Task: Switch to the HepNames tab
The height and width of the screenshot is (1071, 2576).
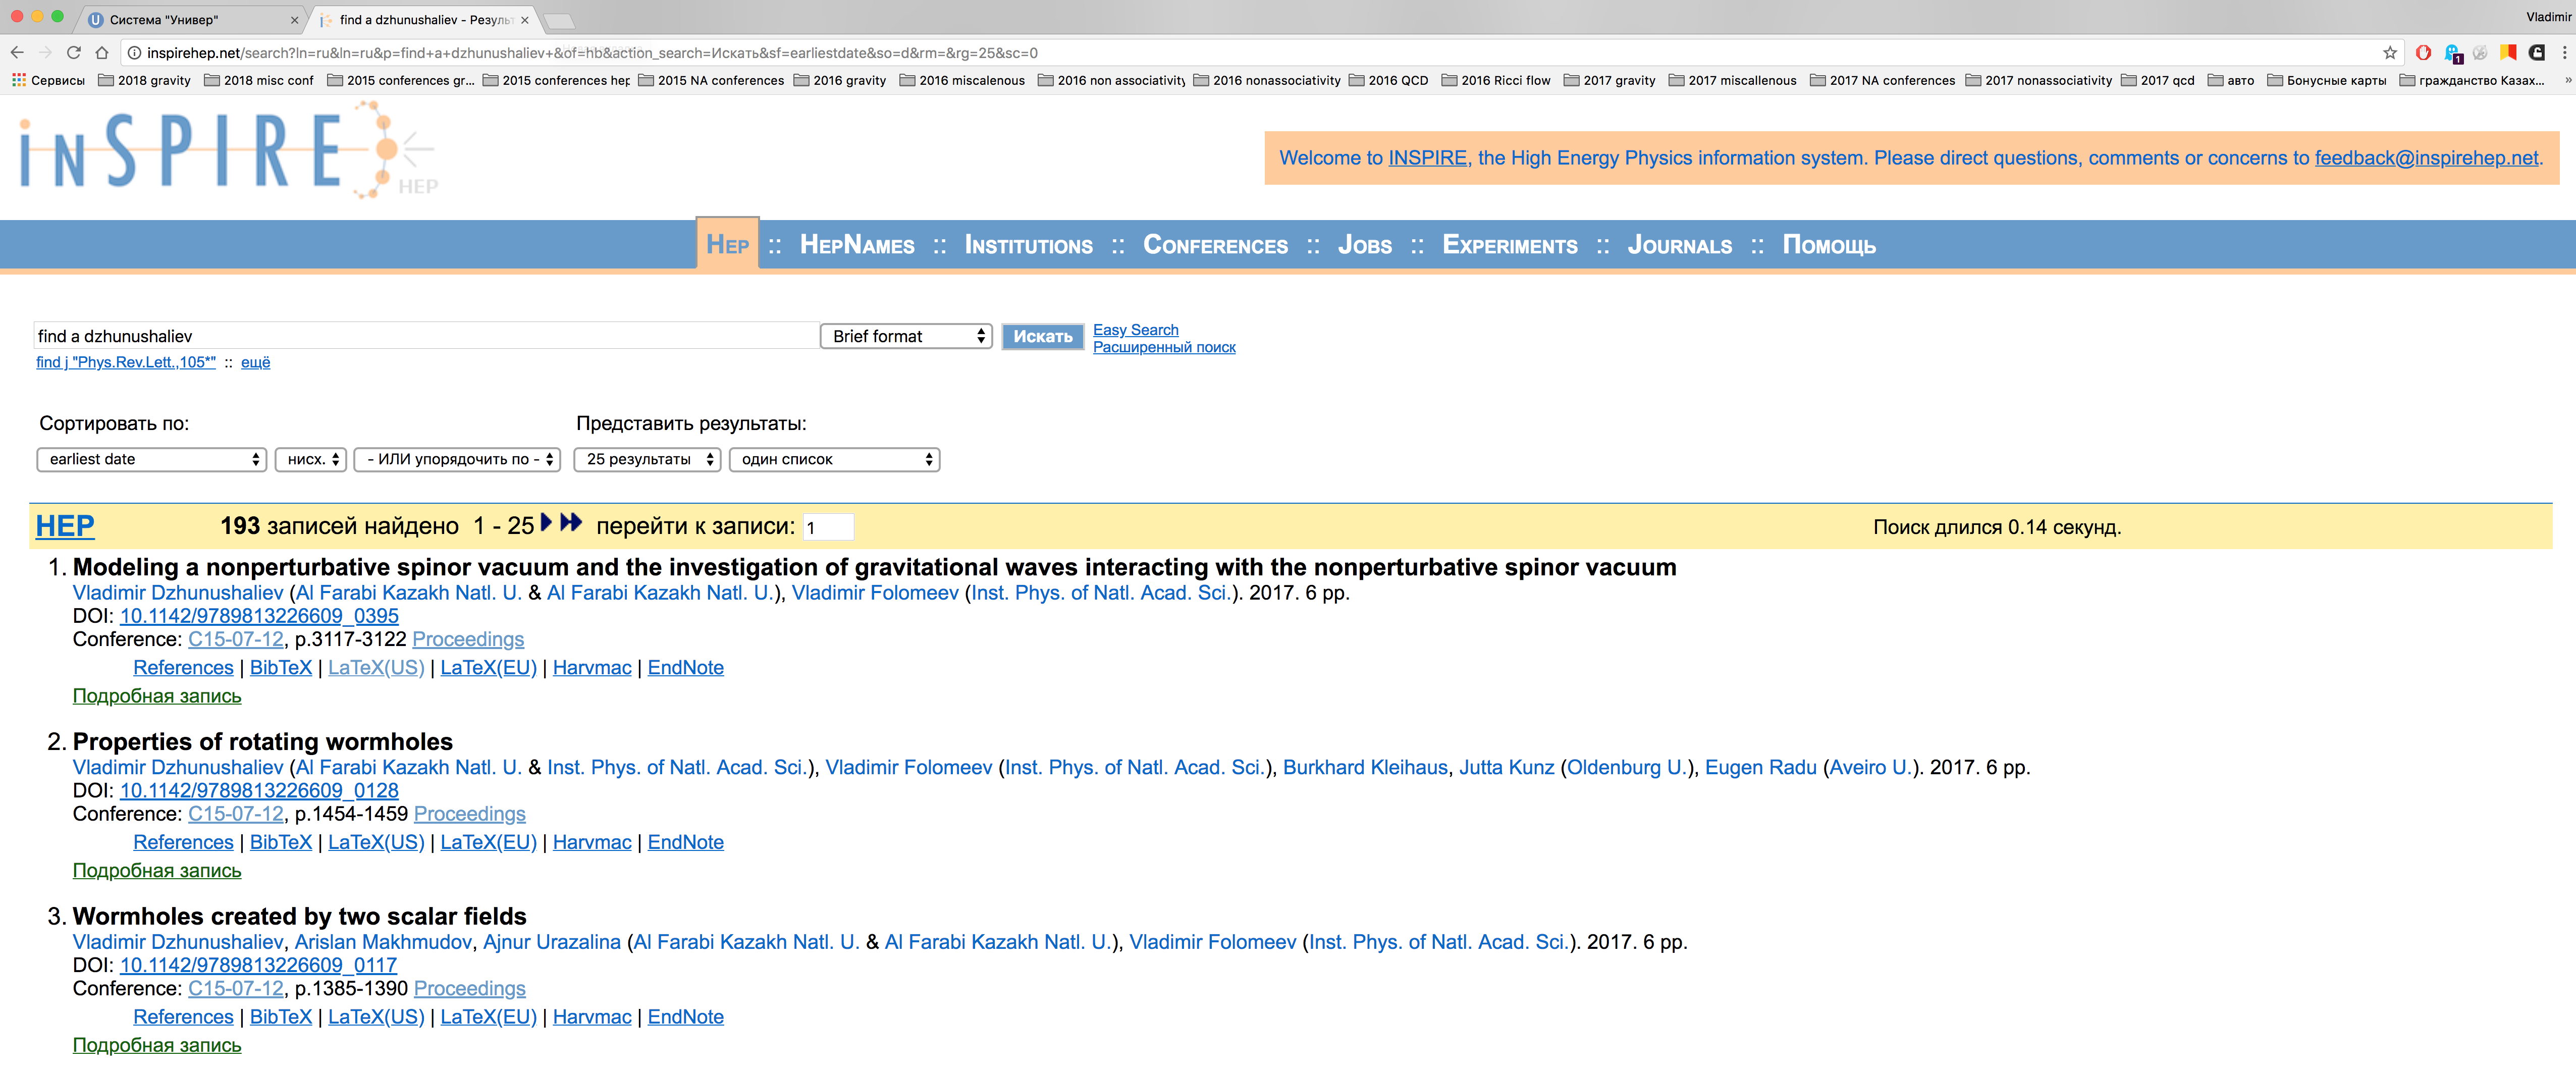Action: tap(856, 246)
